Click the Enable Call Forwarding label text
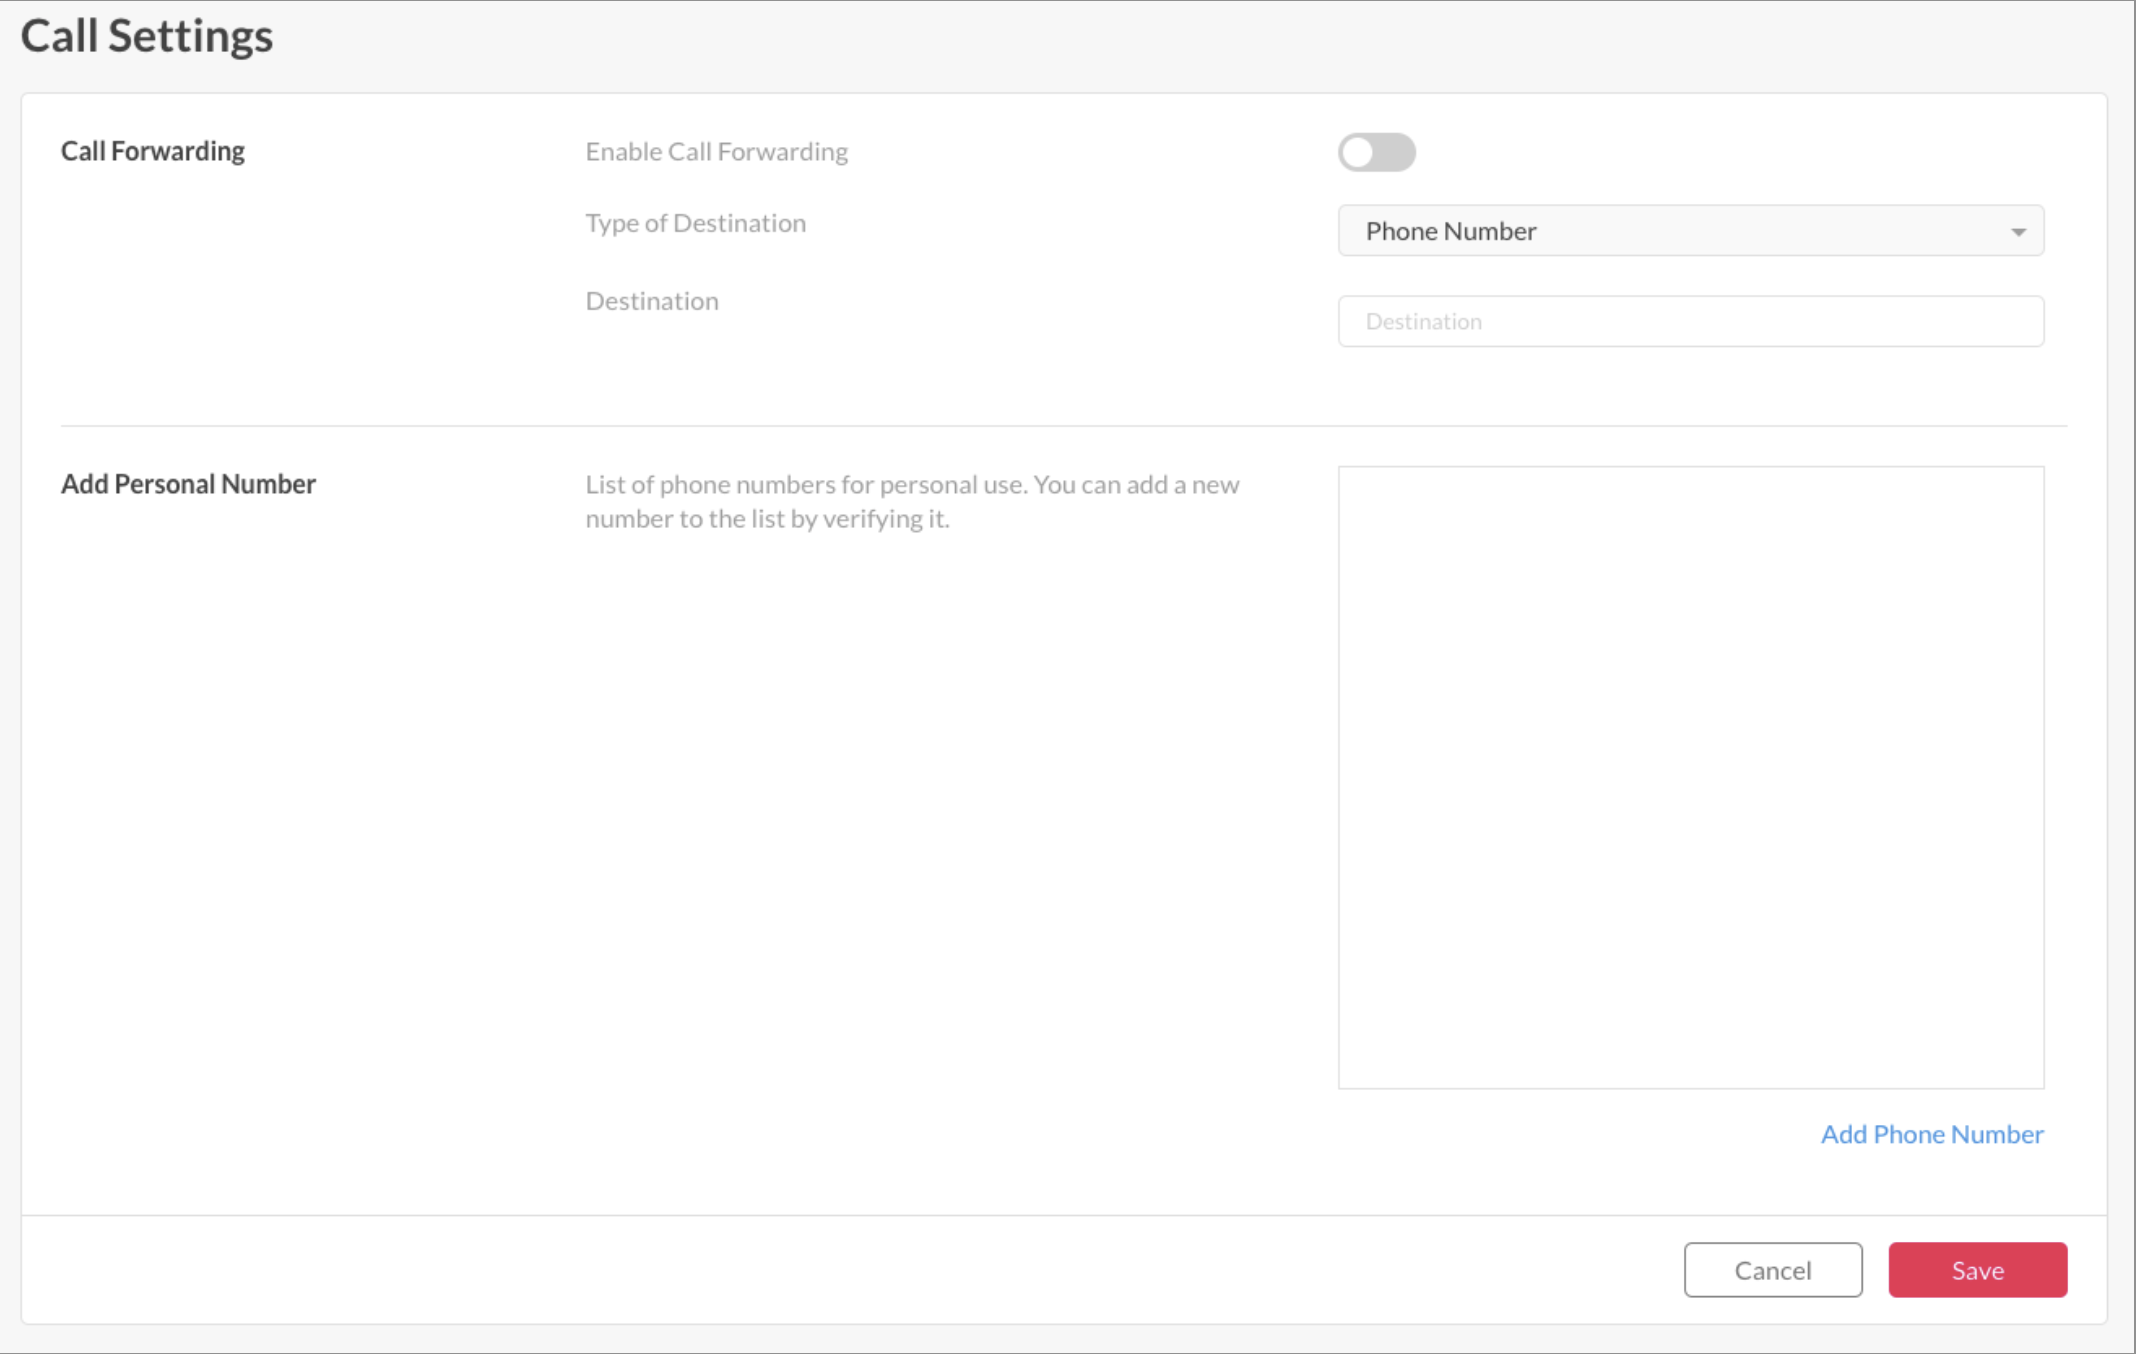This screenshot has width=2136, height=1354. tap(717, 151)
